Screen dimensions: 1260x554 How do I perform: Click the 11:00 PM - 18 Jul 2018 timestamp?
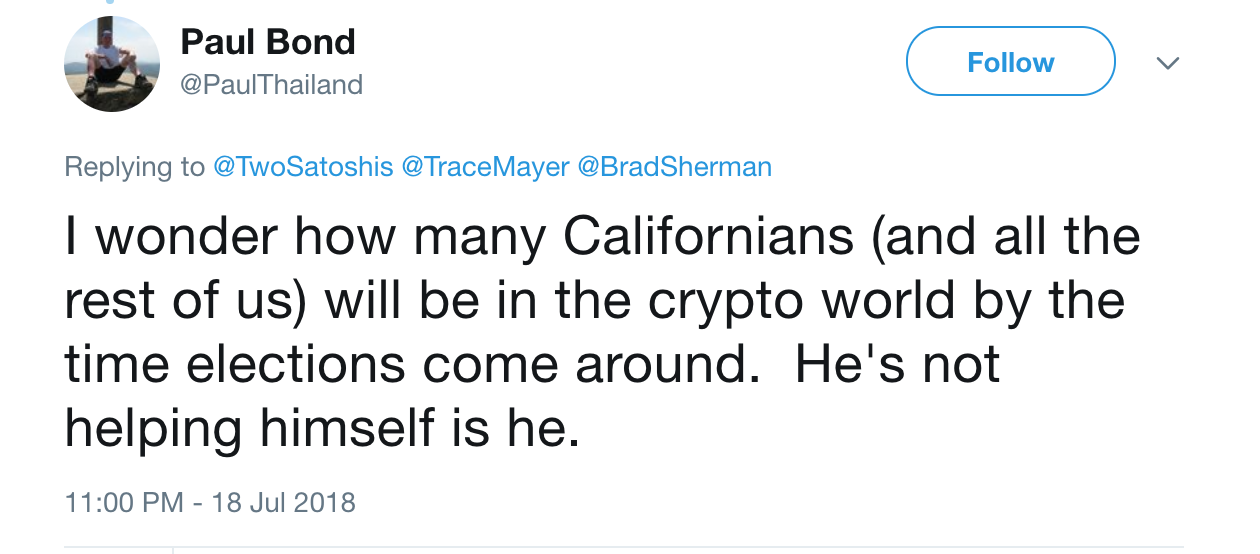point(210,501)
